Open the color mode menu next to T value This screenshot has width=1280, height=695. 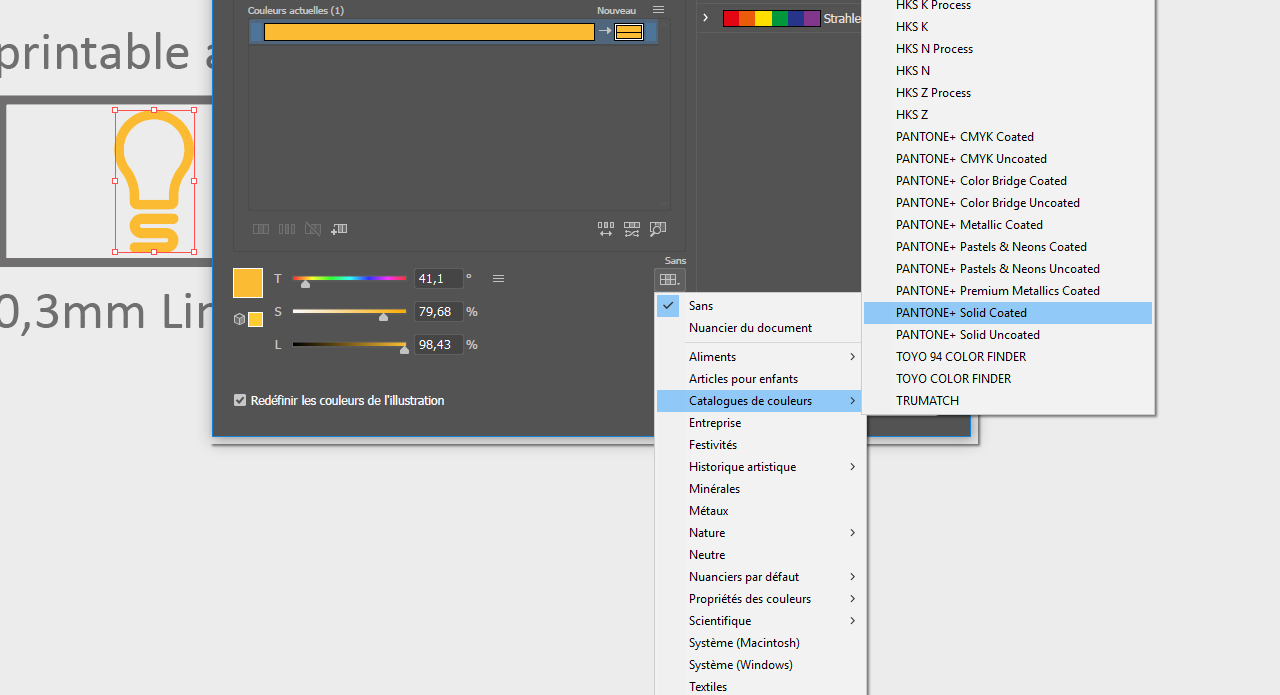[x=498, y=279]
